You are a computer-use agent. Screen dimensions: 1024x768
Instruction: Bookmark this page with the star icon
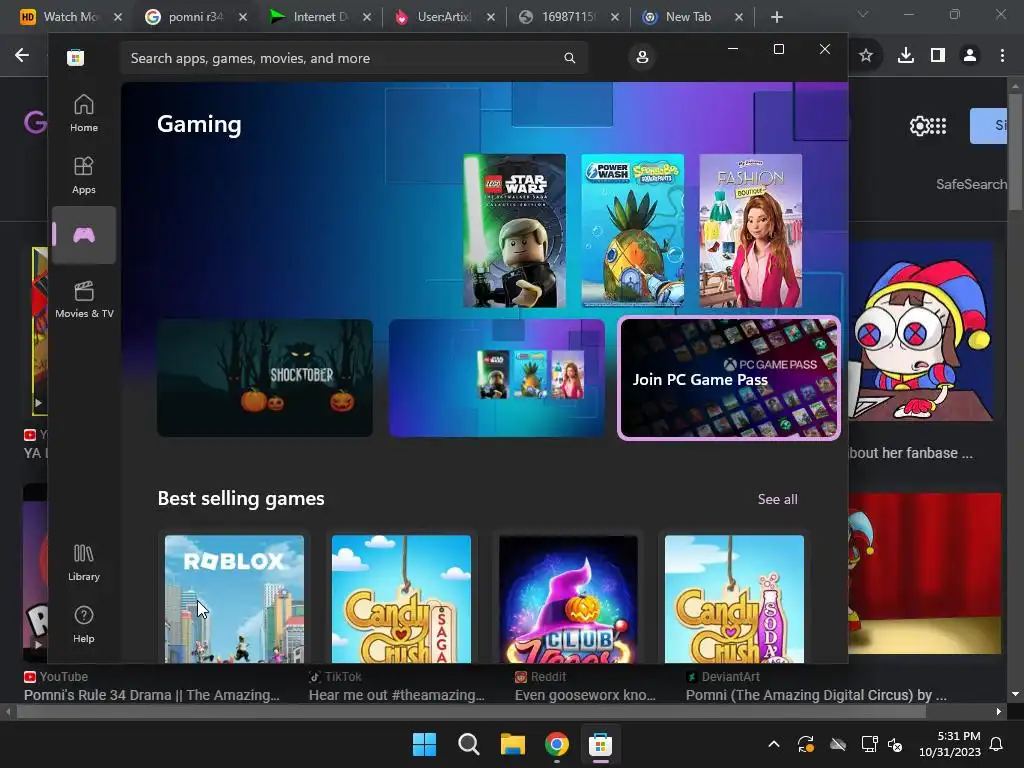(x=866, y=56)
